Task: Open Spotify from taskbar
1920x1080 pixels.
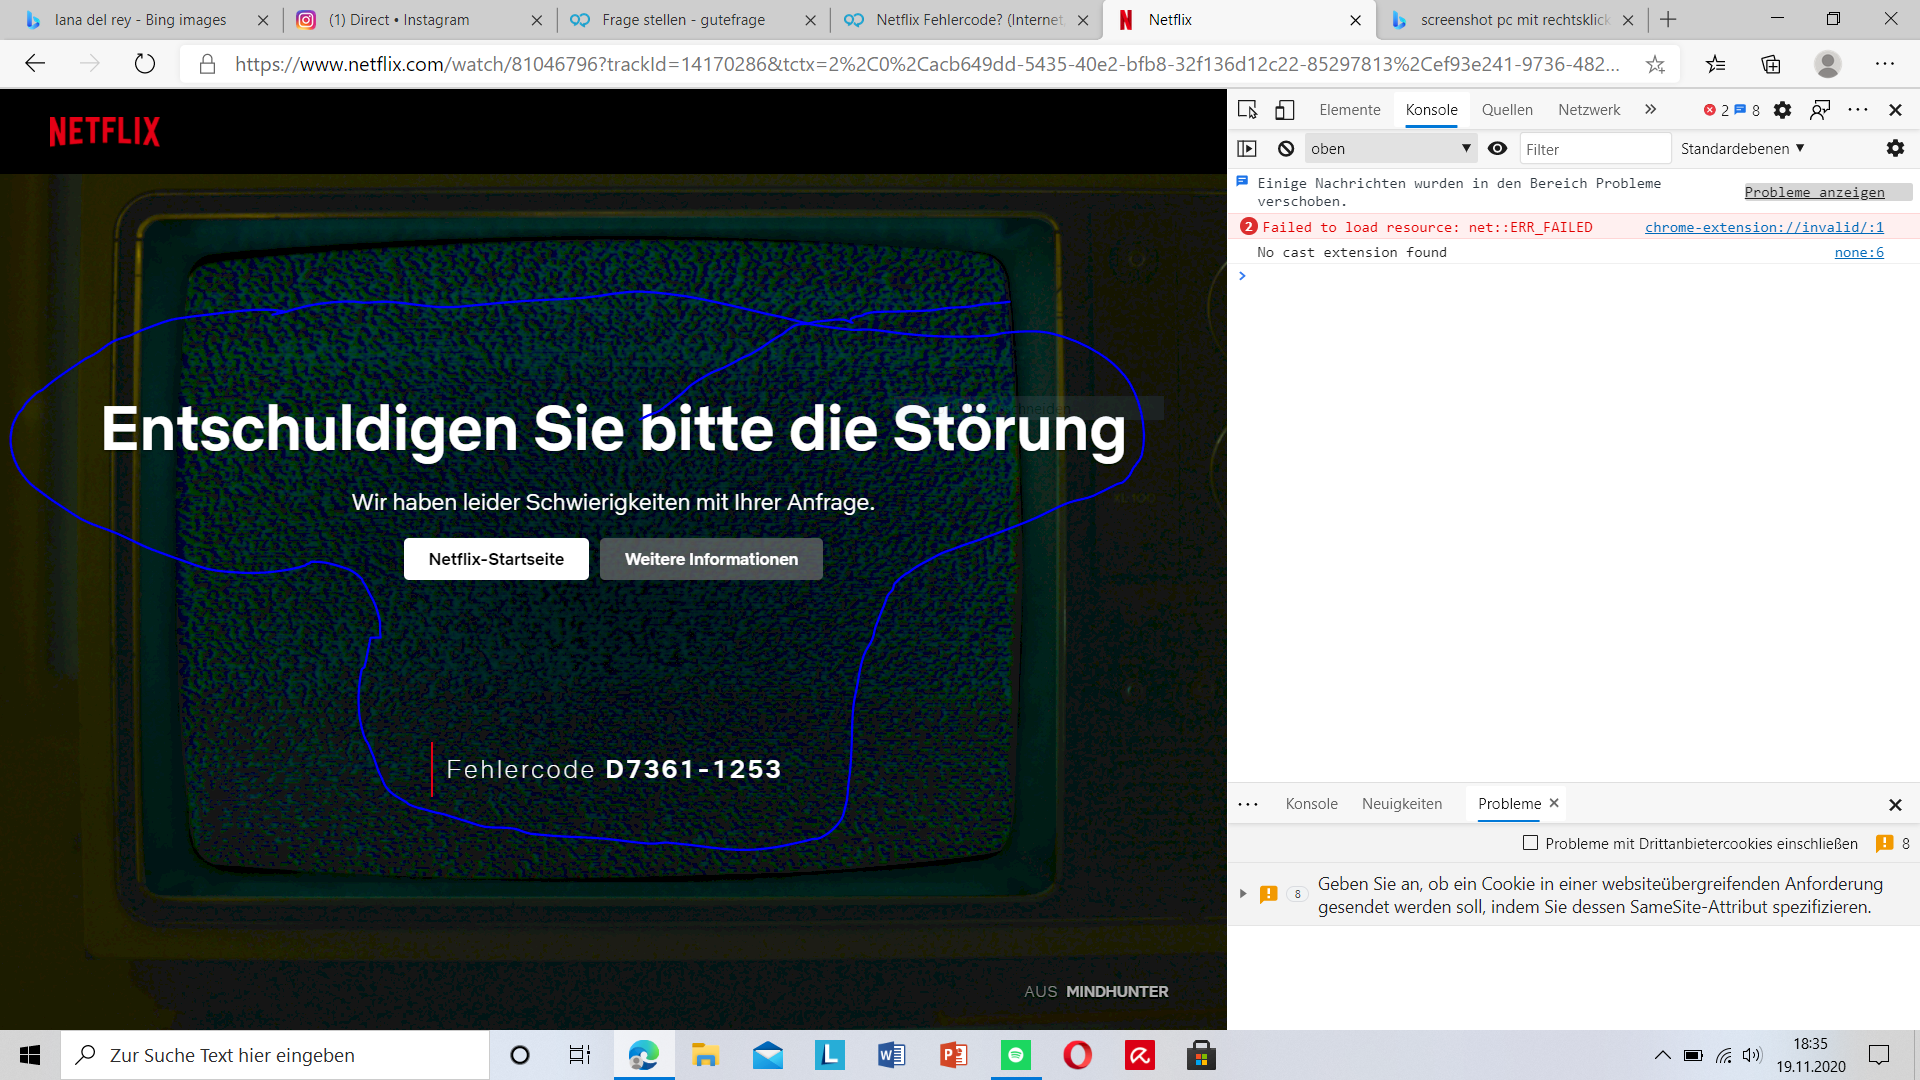Action: (1016, 1055)
